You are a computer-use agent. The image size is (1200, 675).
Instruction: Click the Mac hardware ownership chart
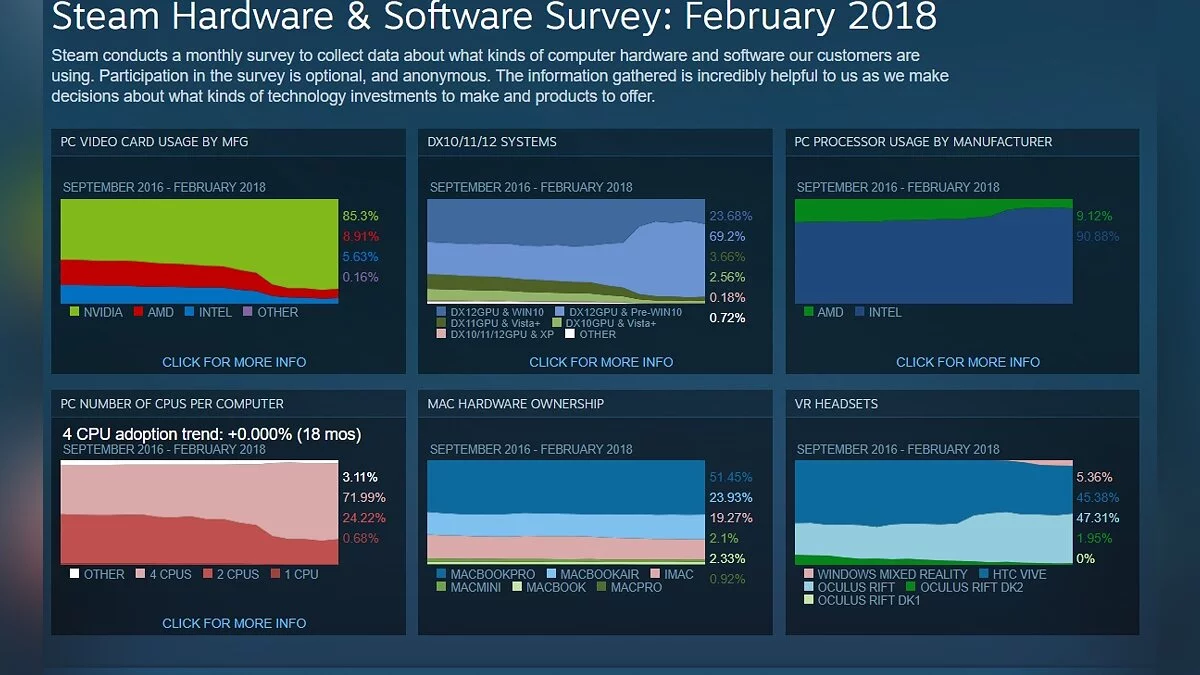pos(566,512)
